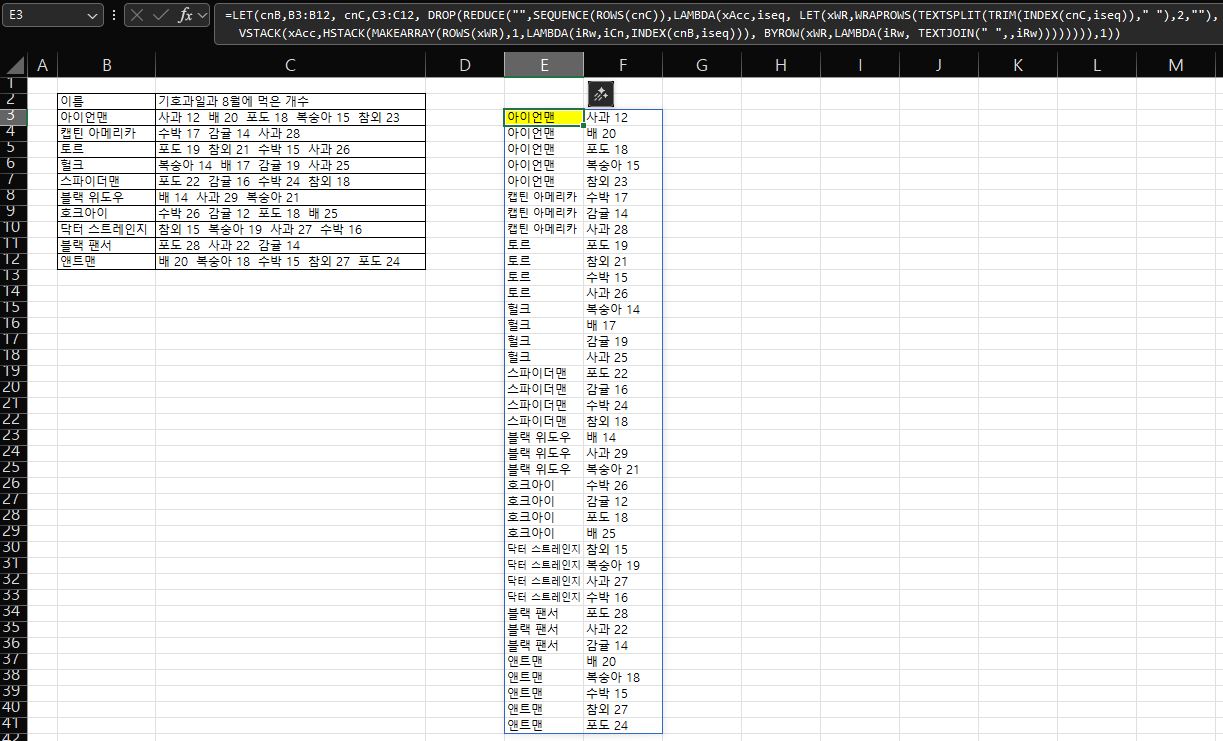Click the sparkle icon above column F data
Screen dimensions: 1223x741
[x=601, y=95]
